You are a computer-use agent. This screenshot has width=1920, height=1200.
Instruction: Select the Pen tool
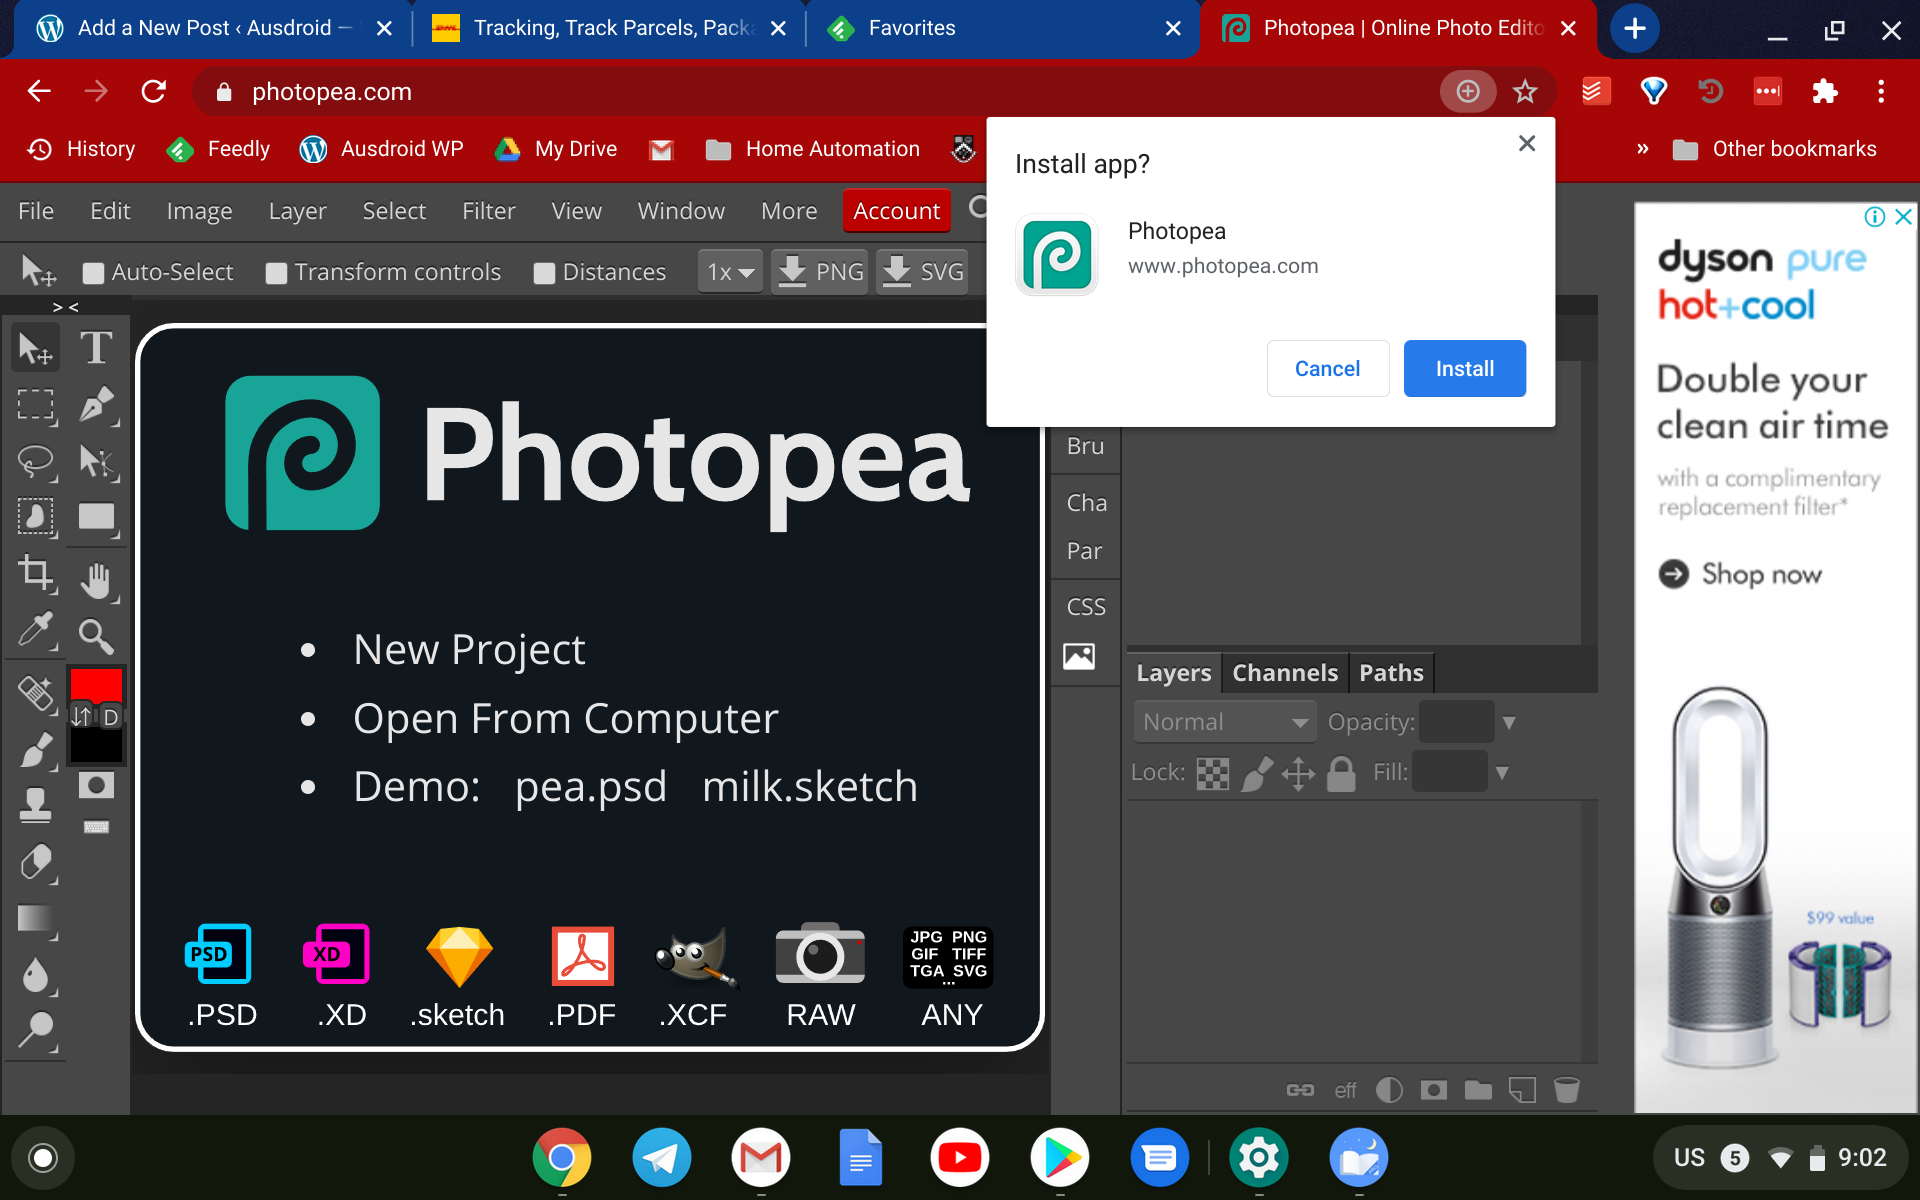point(96,405)
